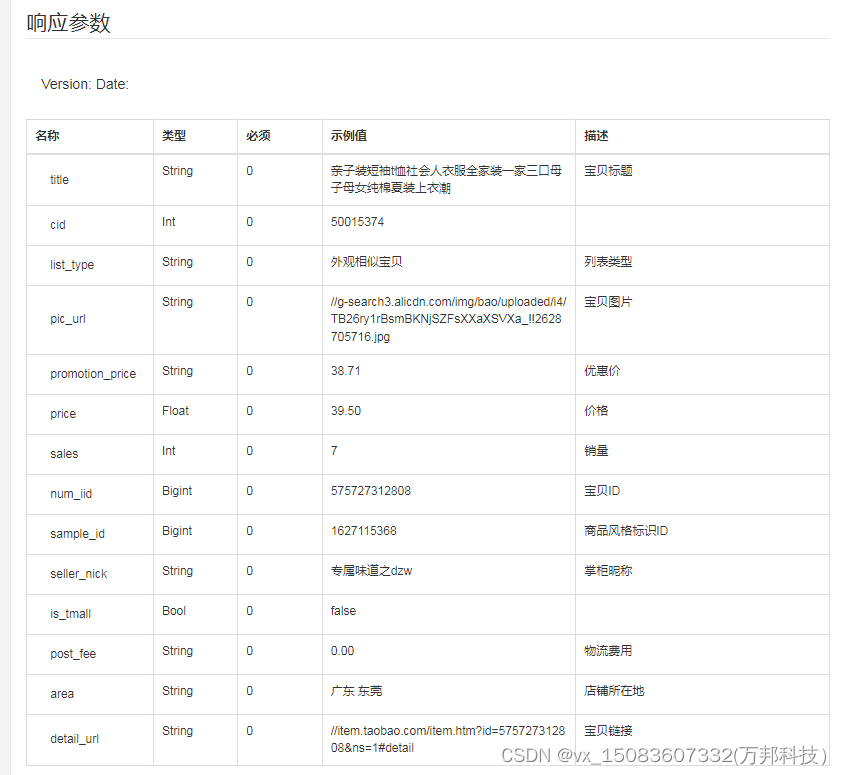
Task: Click the Bool type in is_tmall row
Action: (x=174, y=611)
